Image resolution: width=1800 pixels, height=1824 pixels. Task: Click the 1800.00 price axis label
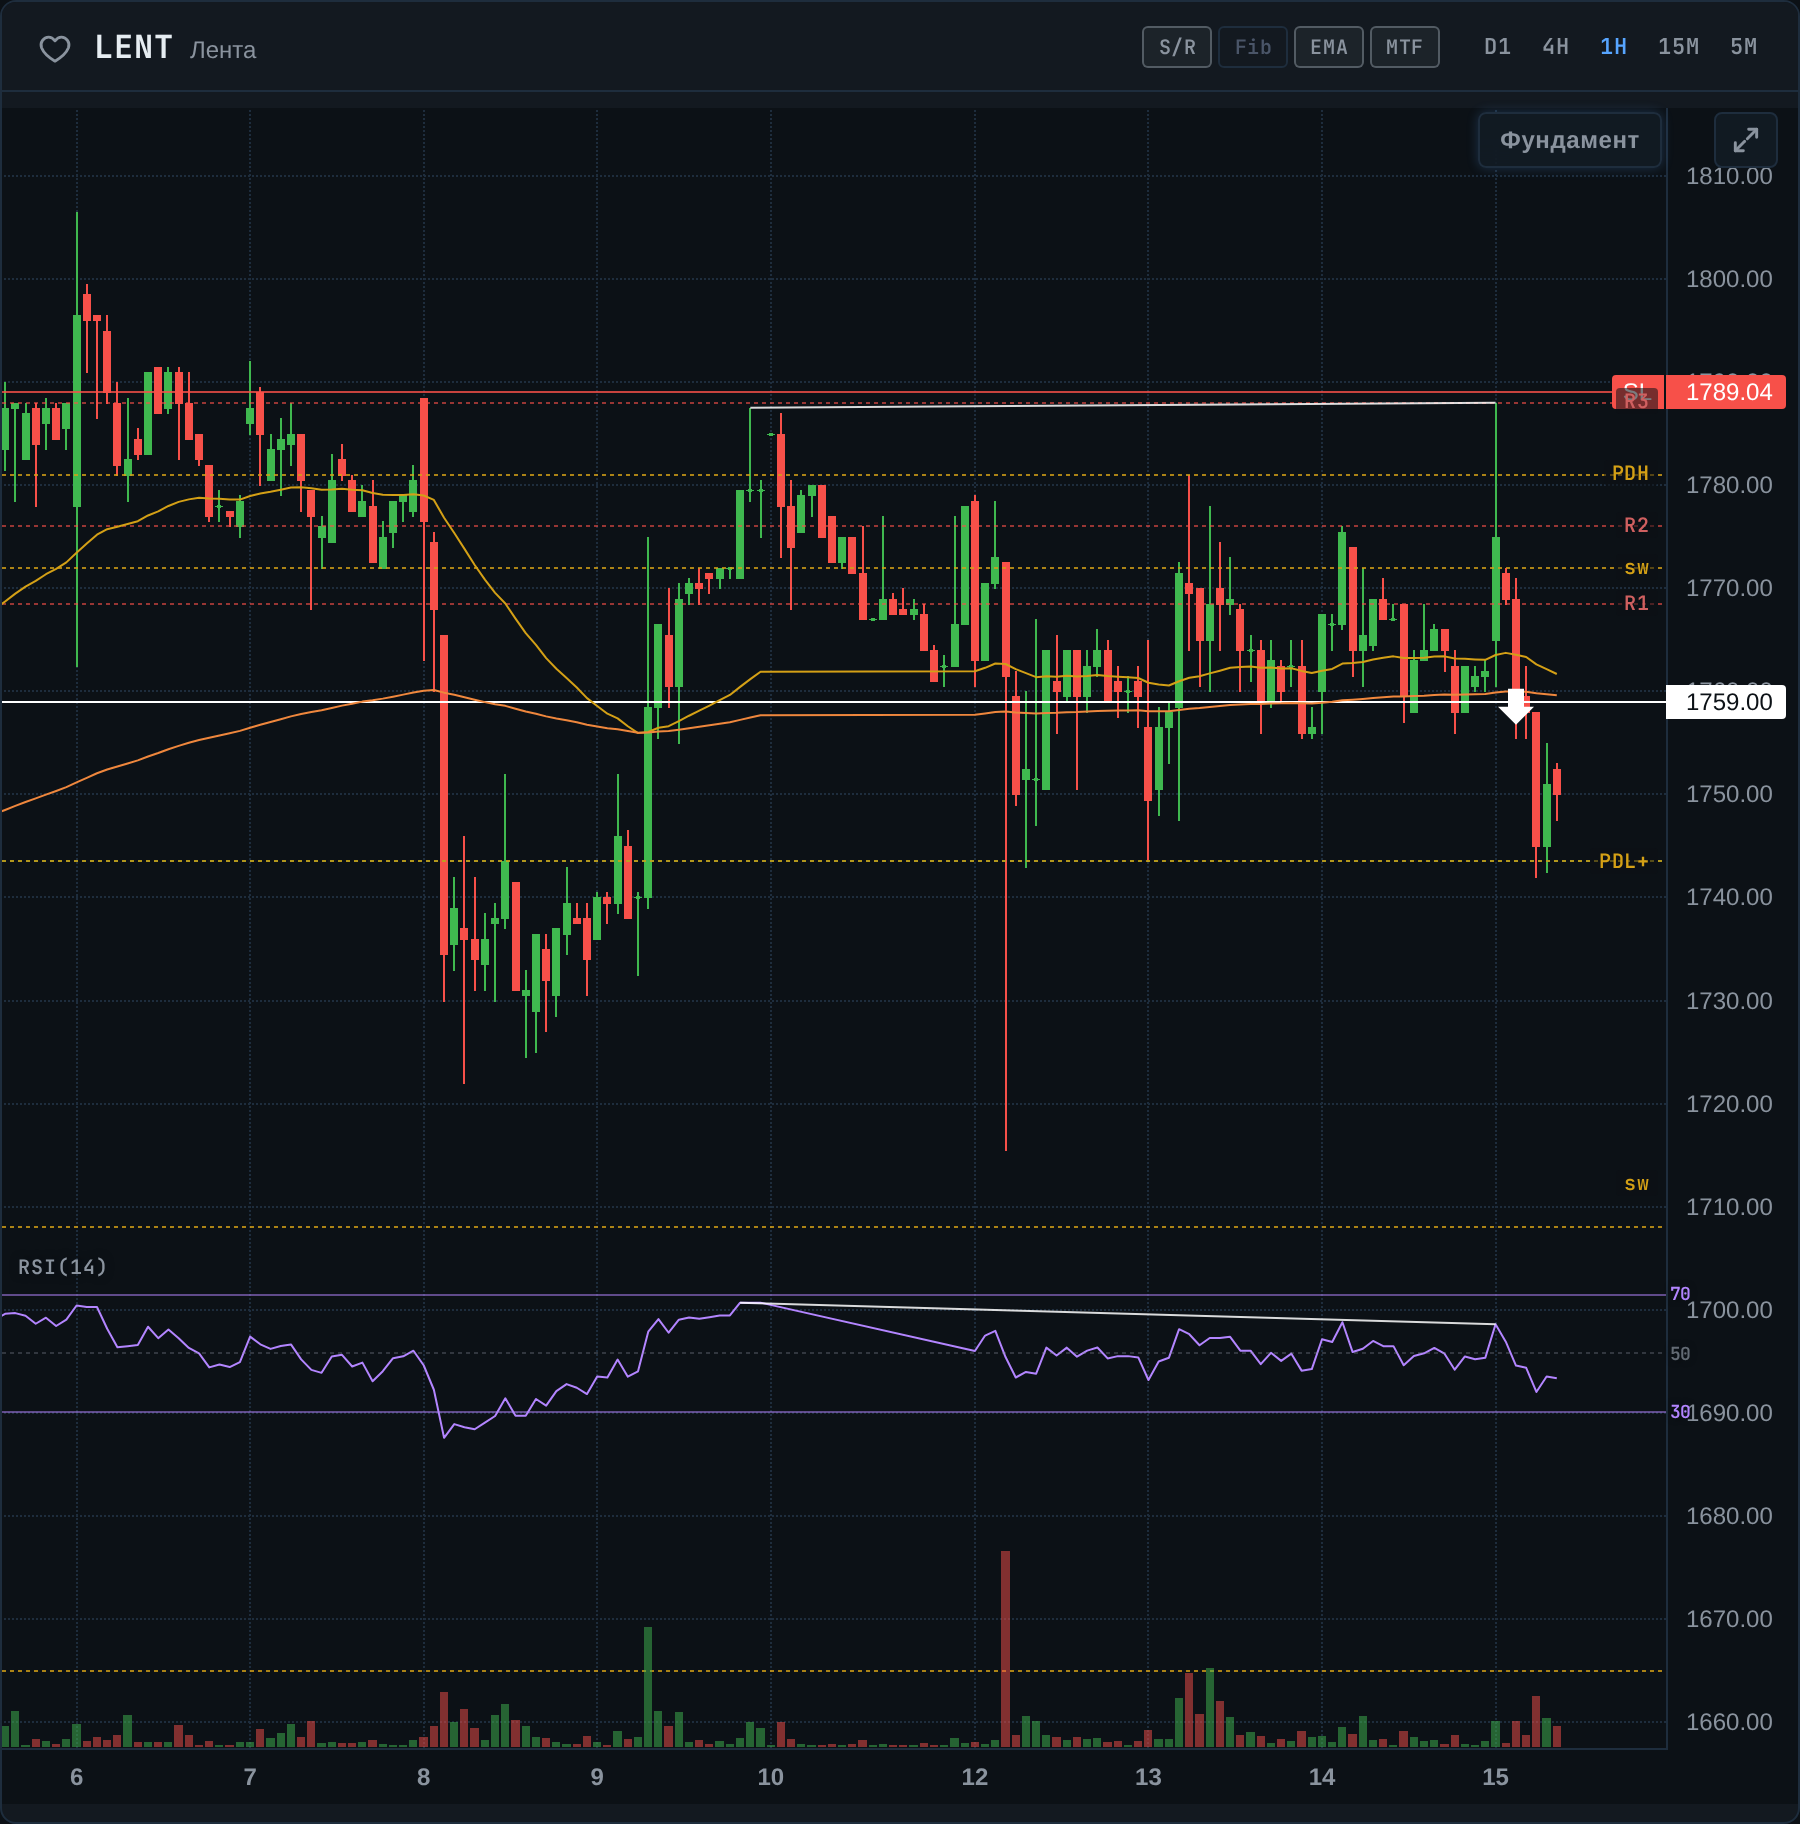pos(1729,279)
